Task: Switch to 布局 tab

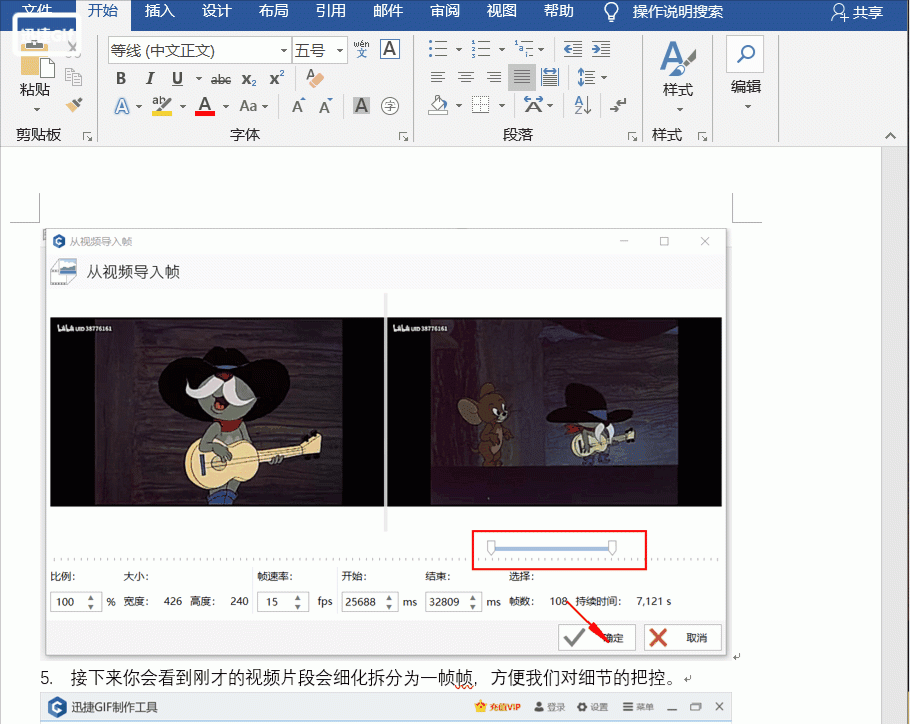Action: tap(273, 11)
